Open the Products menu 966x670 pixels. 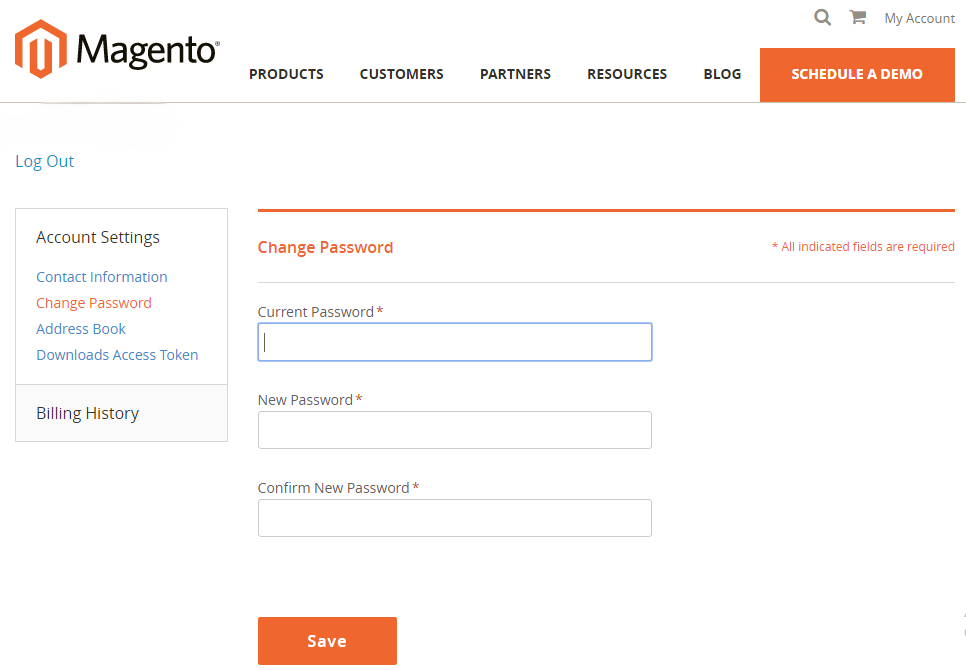(286, 74)
